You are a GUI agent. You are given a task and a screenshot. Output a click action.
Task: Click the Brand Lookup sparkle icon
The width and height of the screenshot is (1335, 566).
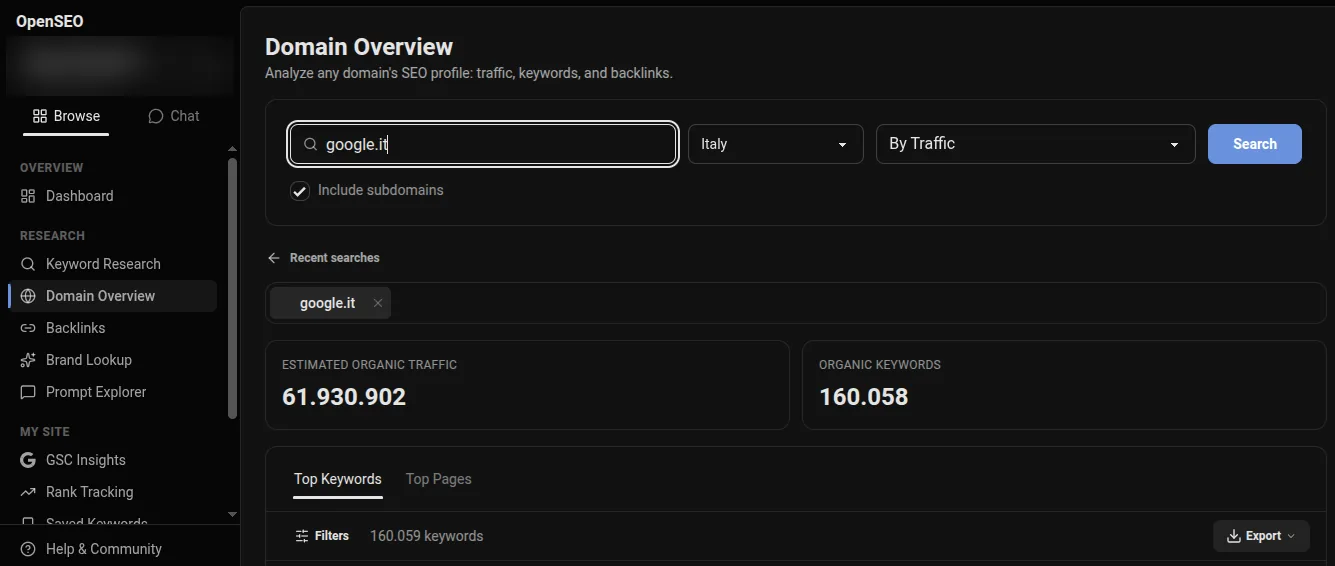click(x=28, y=360)
